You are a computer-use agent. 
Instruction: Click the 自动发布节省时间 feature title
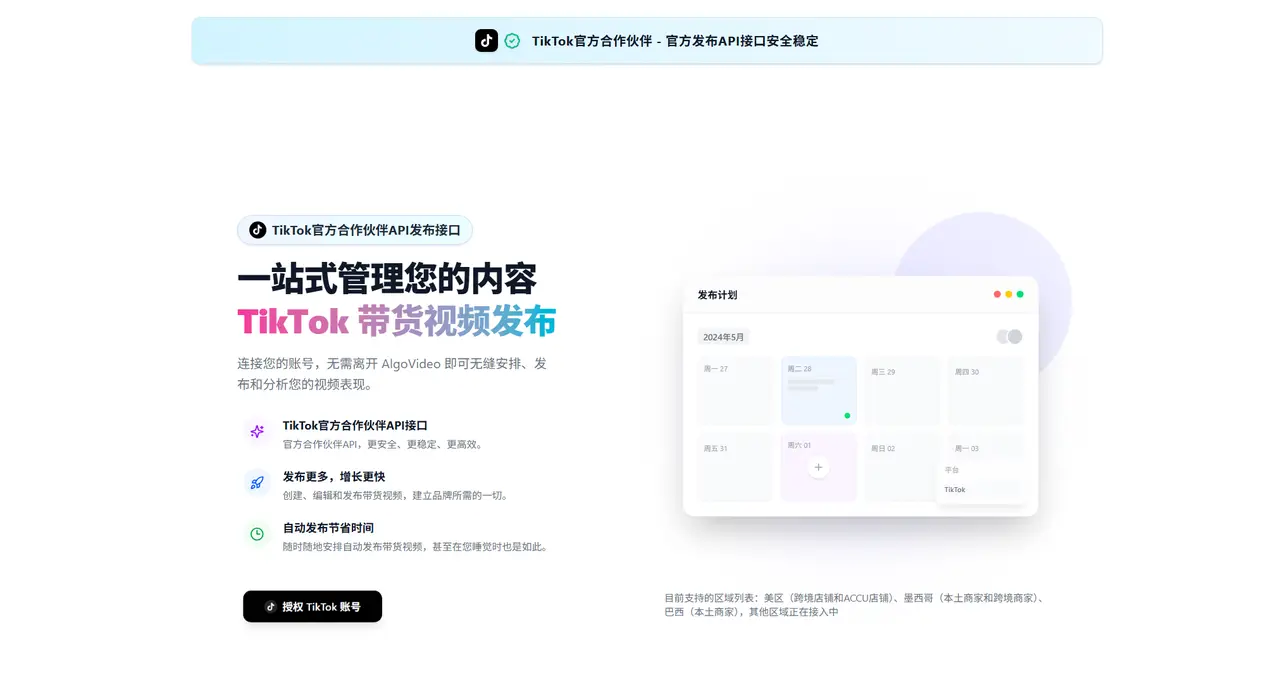328,527
